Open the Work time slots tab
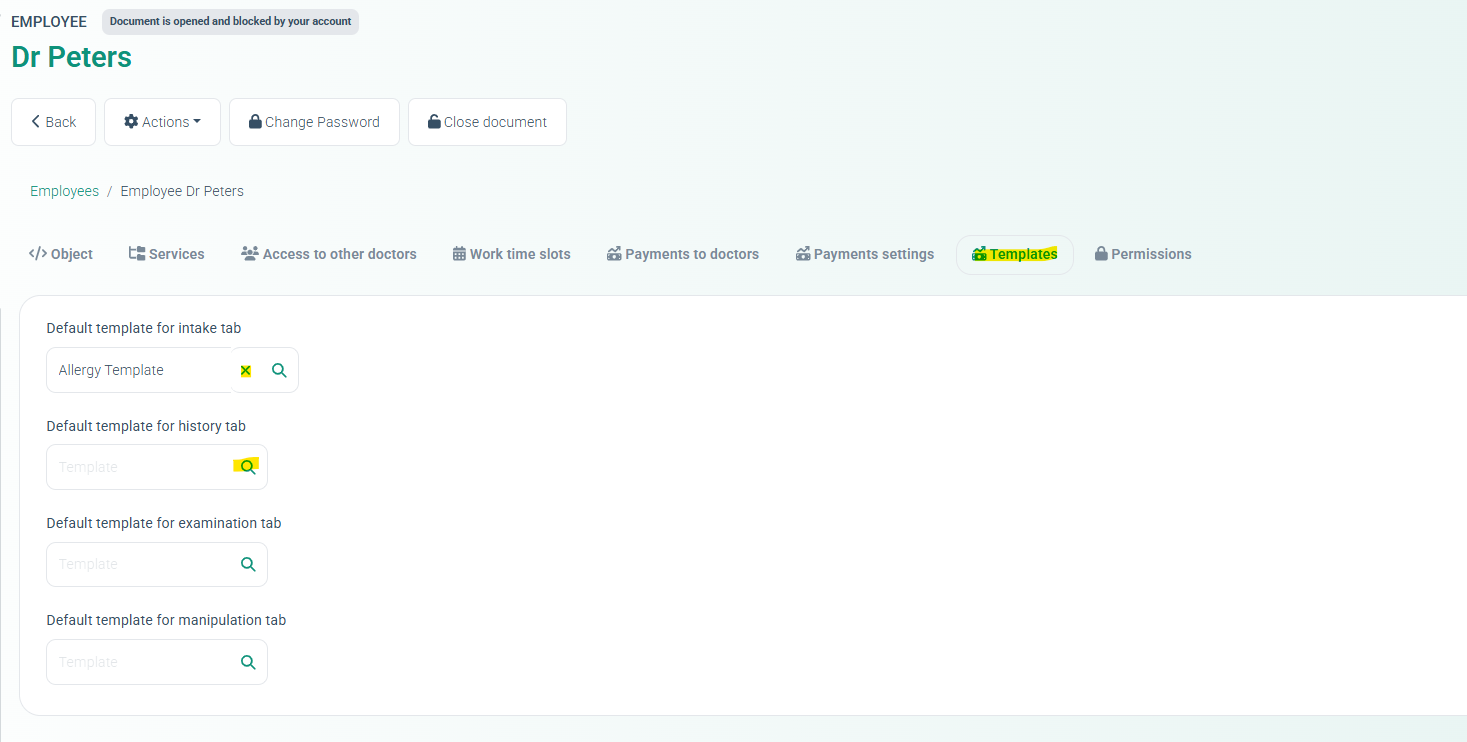Image resolution: width=1467 pixels, height=742 pixels. coord(511,254)
